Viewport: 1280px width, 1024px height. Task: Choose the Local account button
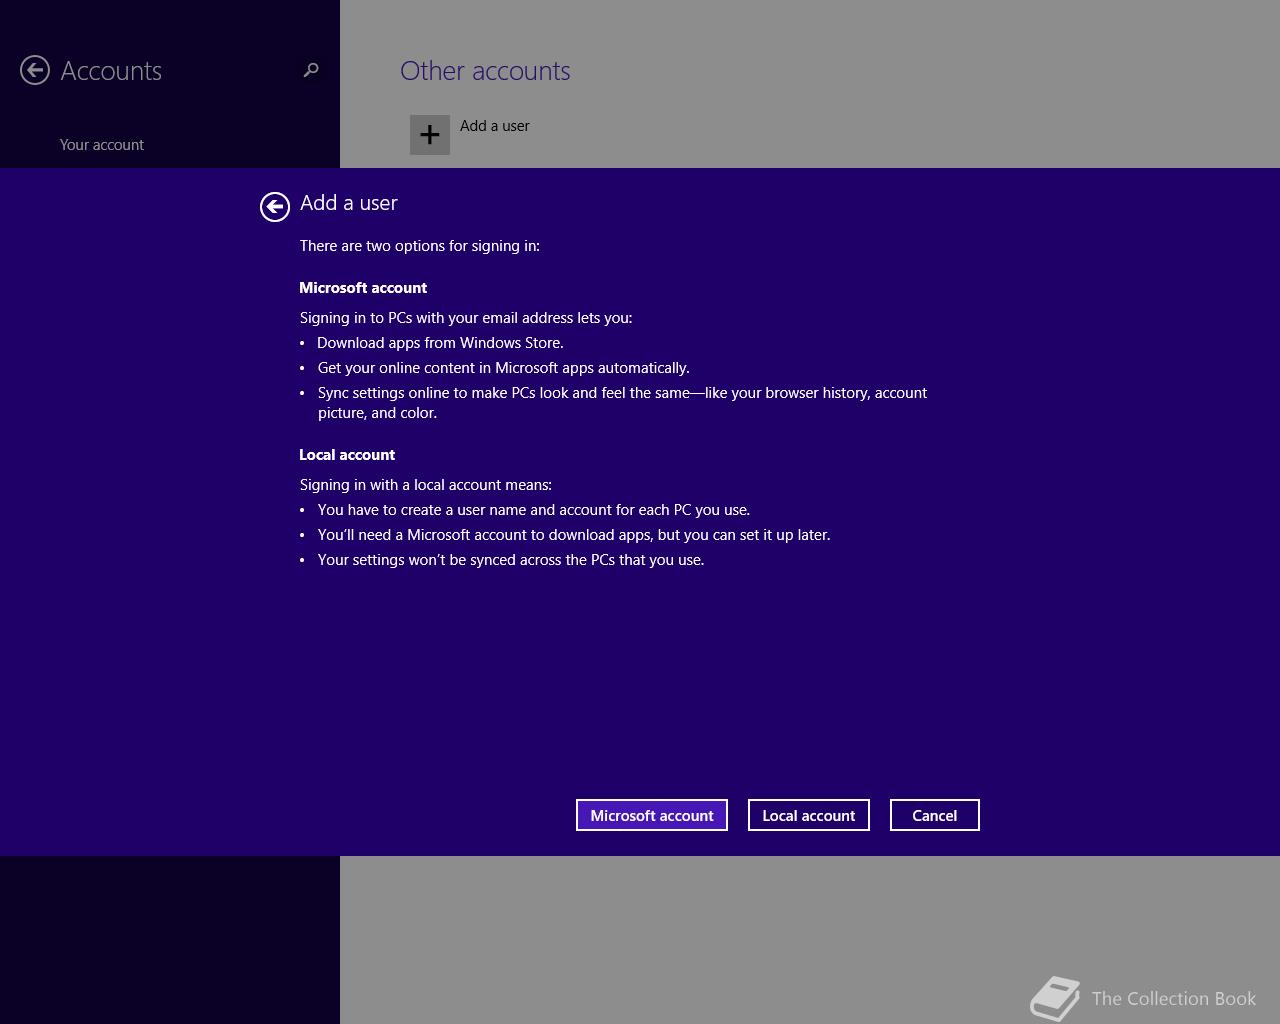(809, 815)
